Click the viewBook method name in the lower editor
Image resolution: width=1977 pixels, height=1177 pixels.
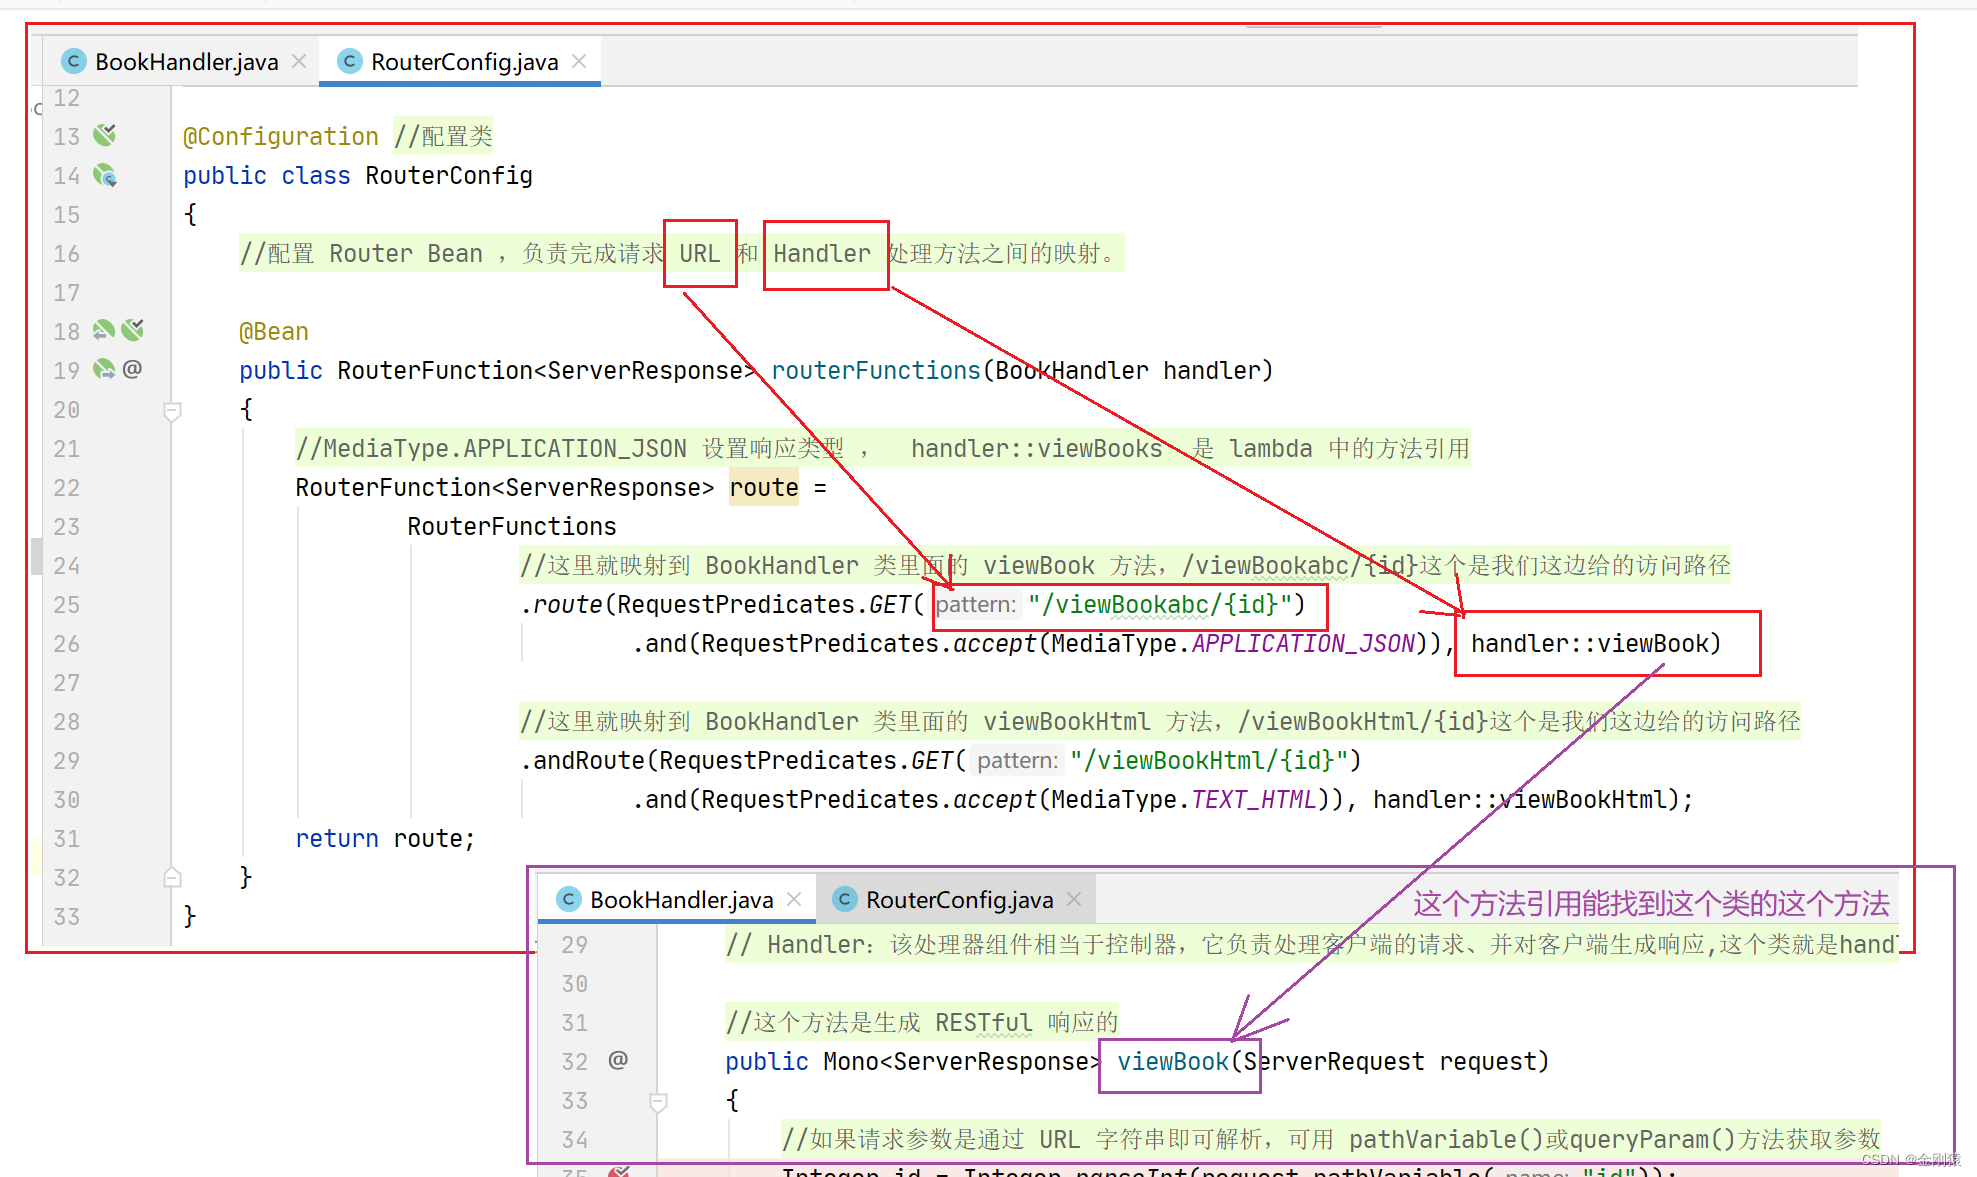point(1173,1062)
